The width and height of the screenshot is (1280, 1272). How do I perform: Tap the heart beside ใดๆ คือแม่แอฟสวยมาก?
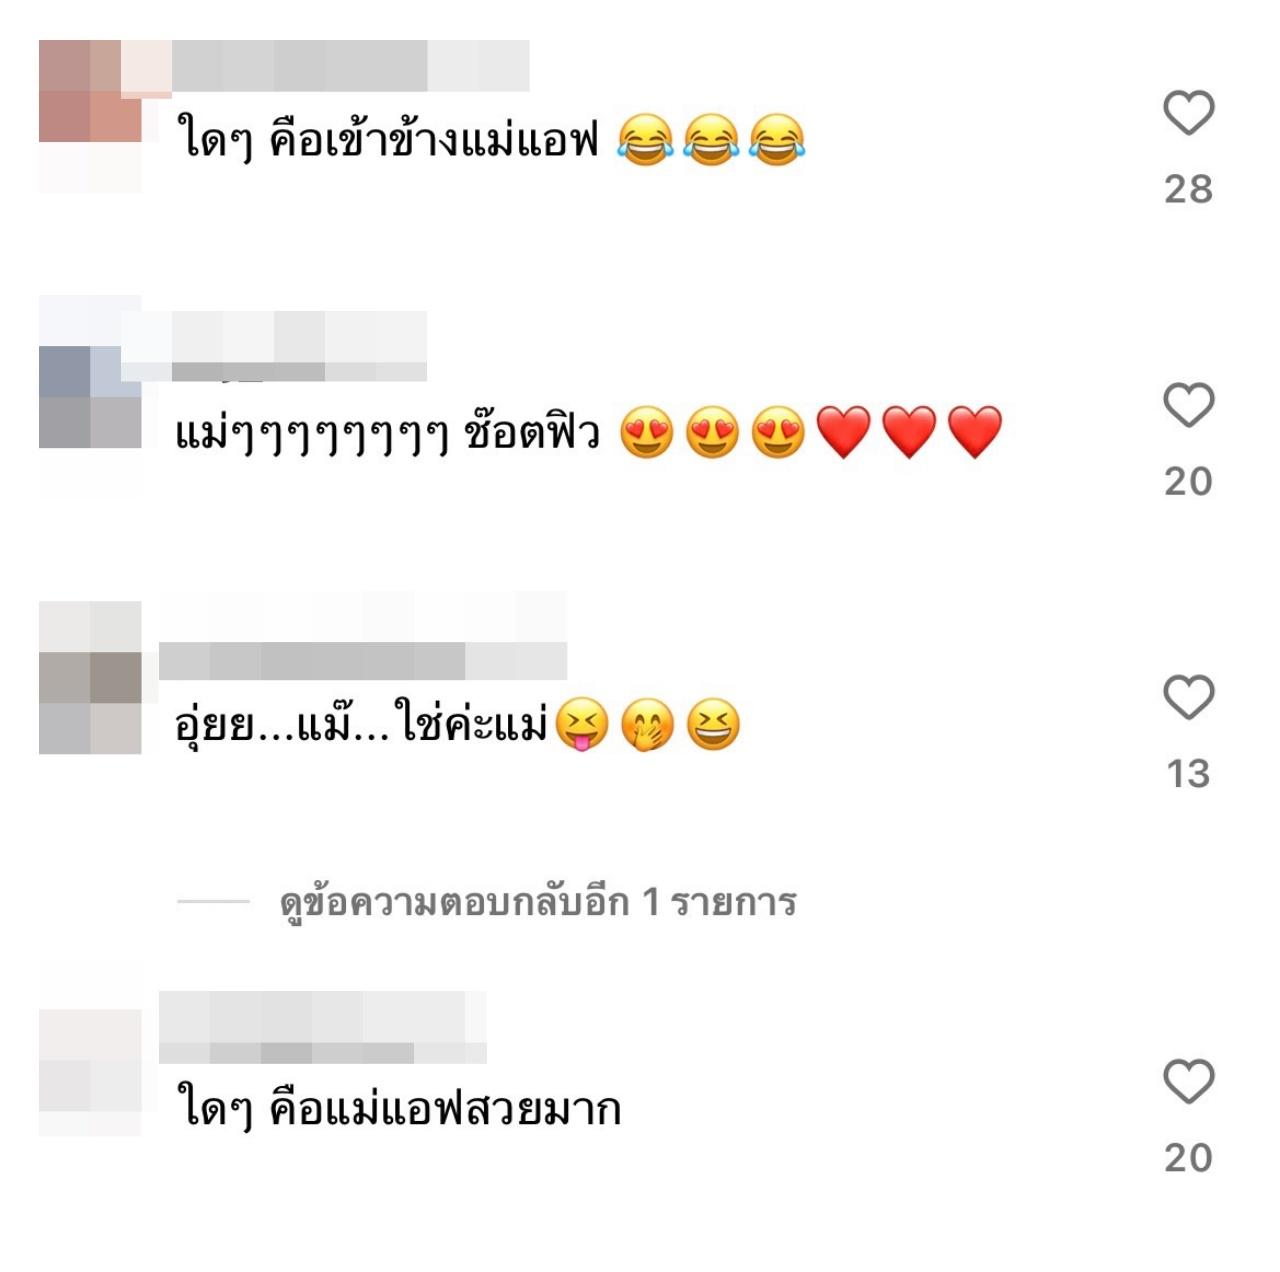click(1188, 1081)
